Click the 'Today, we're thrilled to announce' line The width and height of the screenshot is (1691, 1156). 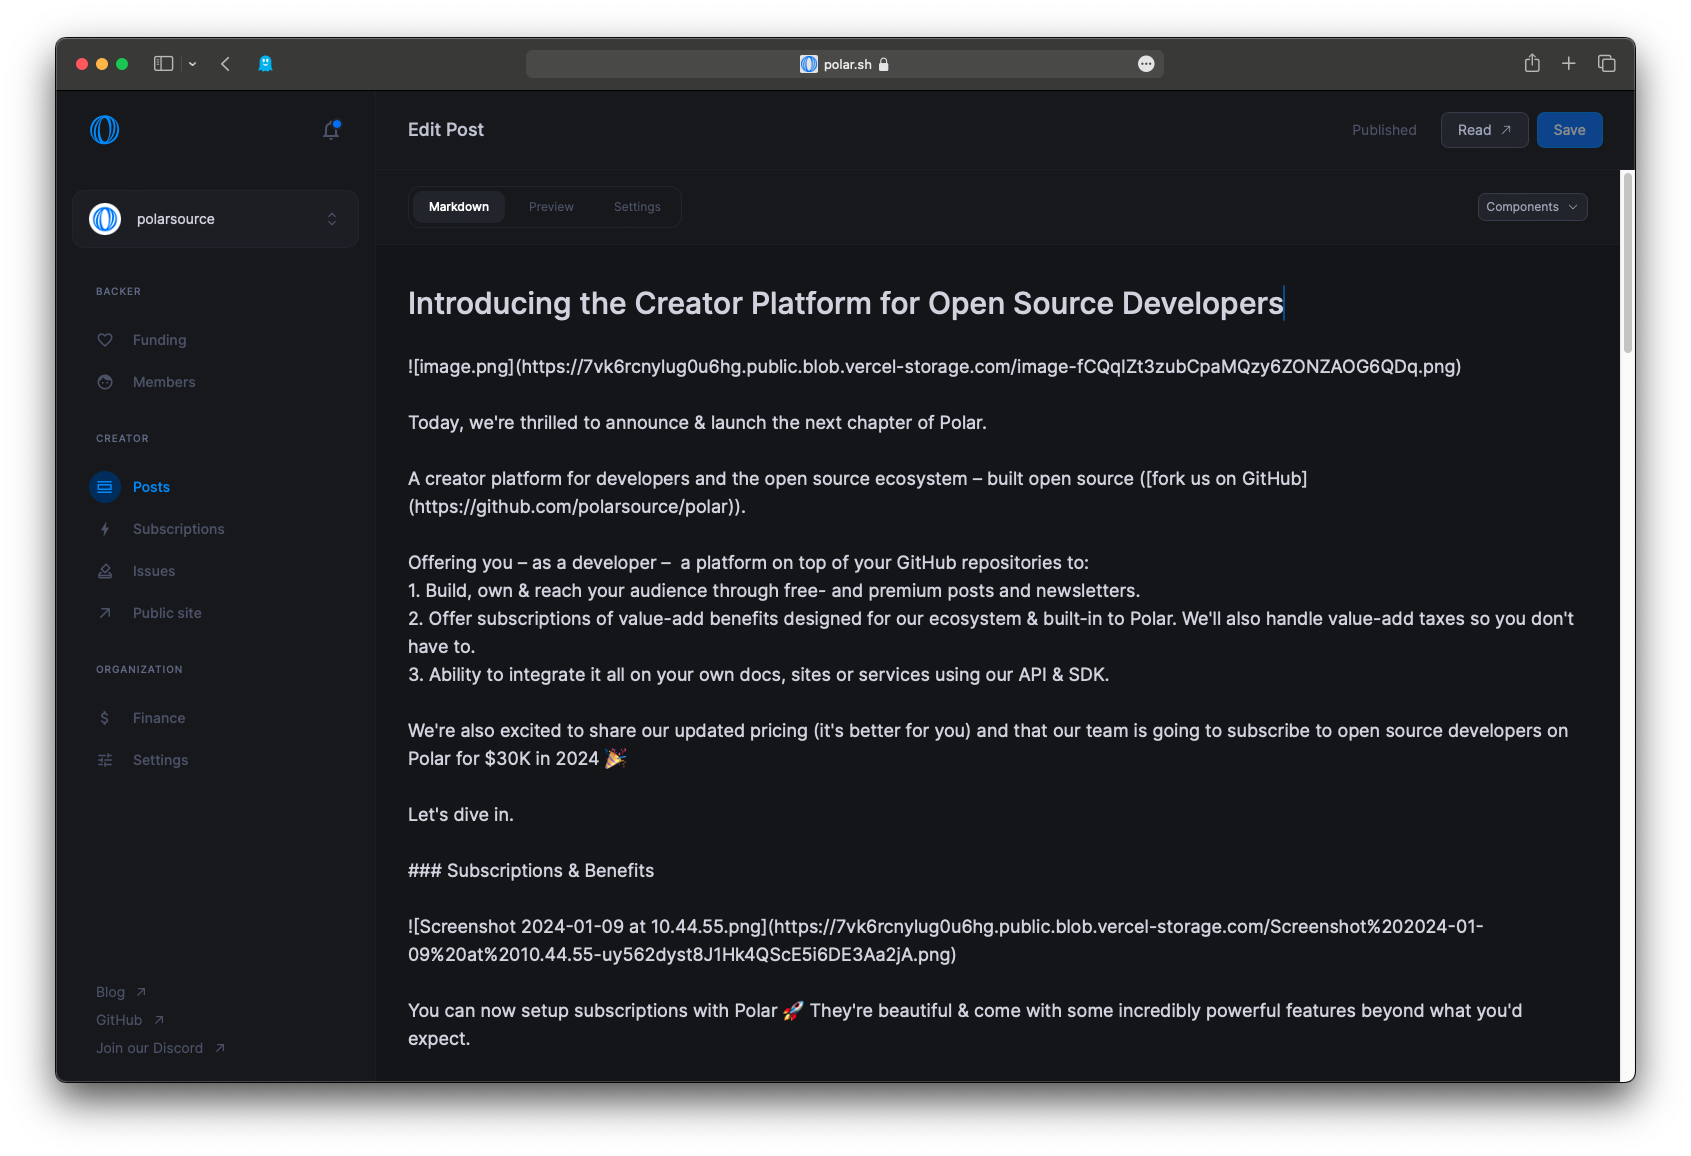(x=697, y=423)
